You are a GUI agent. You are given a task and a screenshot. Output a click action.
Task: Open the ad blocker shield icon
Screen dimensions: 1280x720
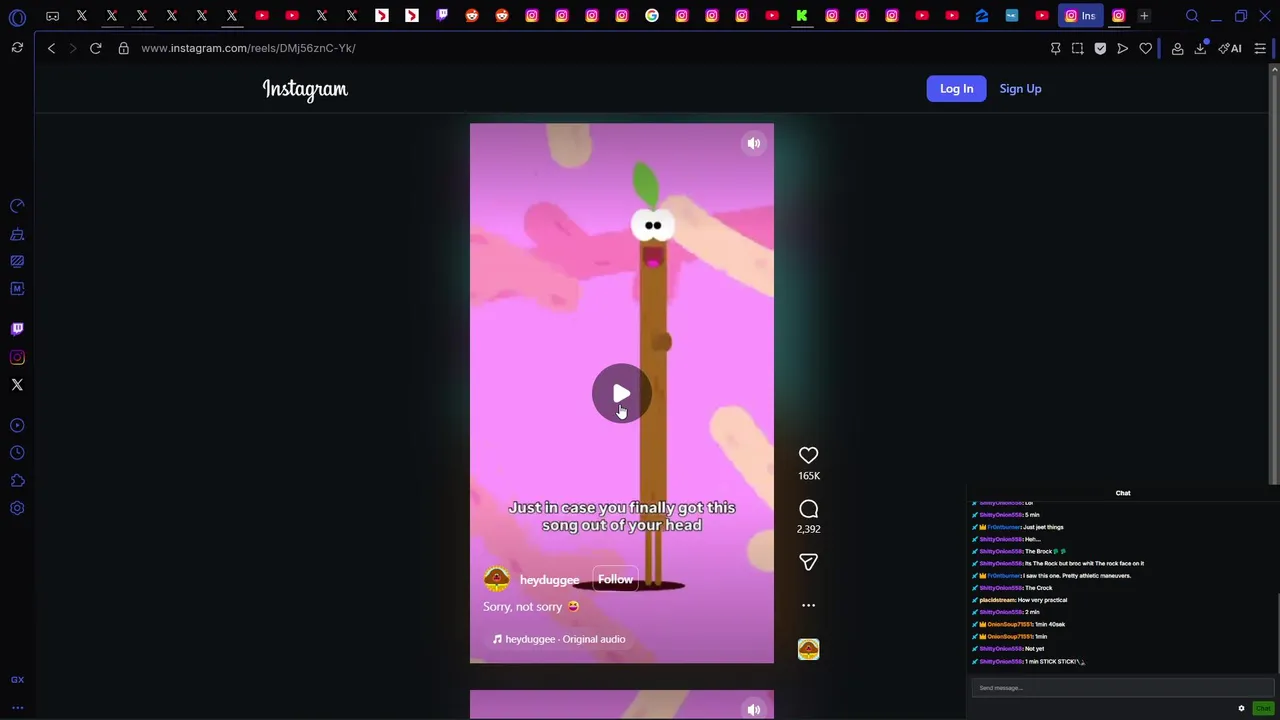pos(1100,48)
